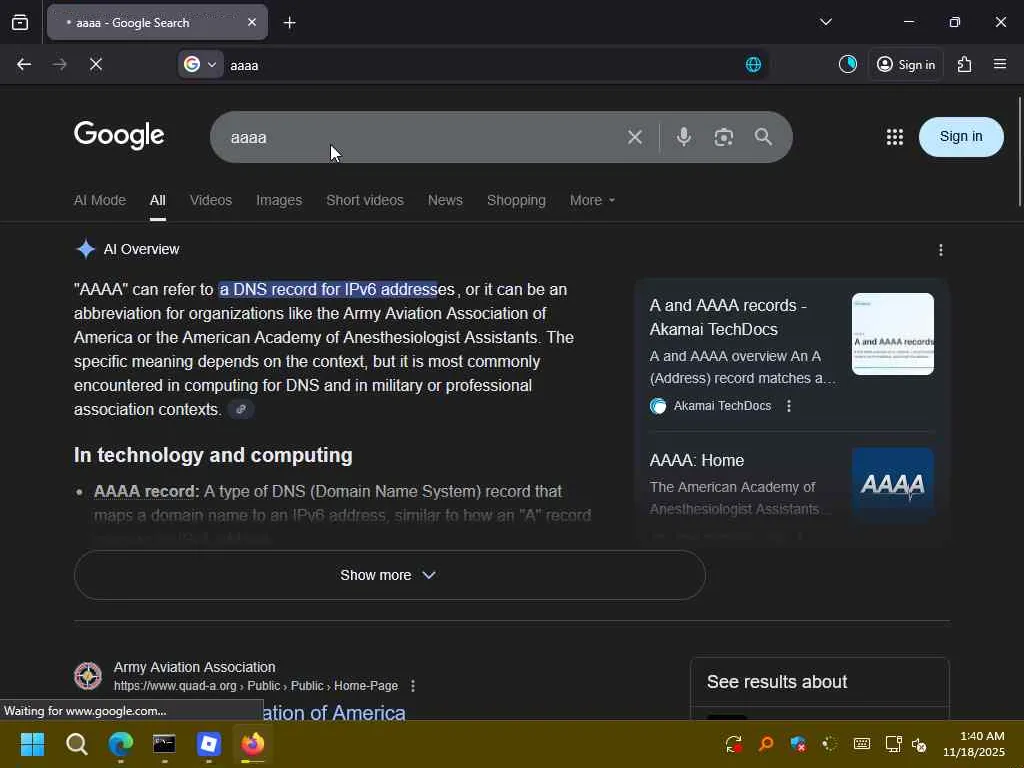Open the Google apps grid
1024x768 pixels.
click(x=895, y=136)
